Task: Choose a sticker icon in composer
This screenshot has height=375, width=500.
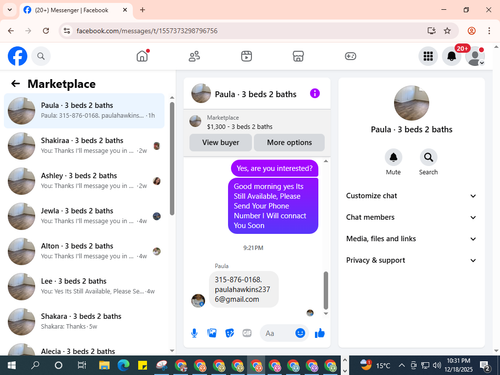Action: (x=230, y=333)
